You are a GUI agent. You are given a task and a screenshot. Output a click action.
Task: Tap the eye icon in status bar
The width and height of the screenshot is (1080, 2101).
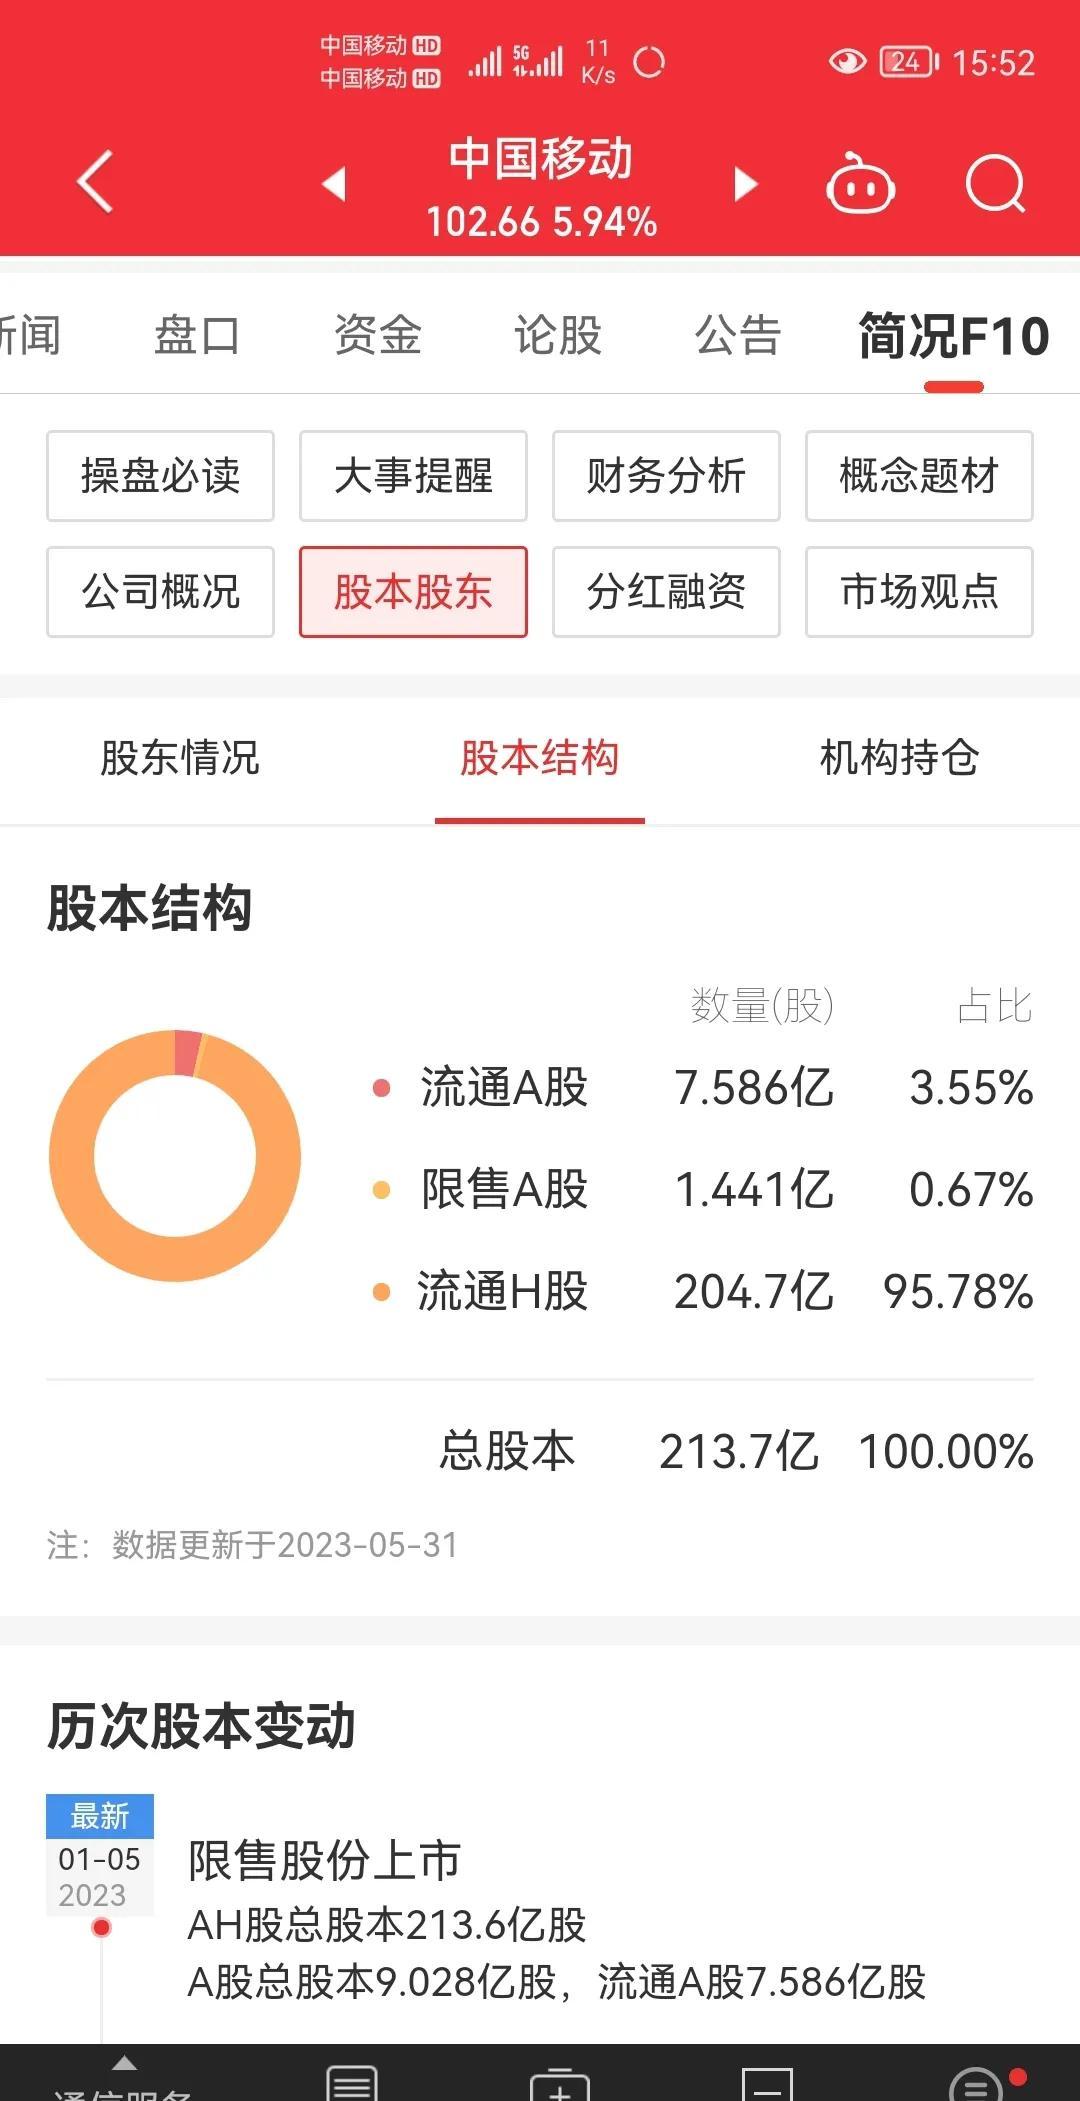coord(847,62)
